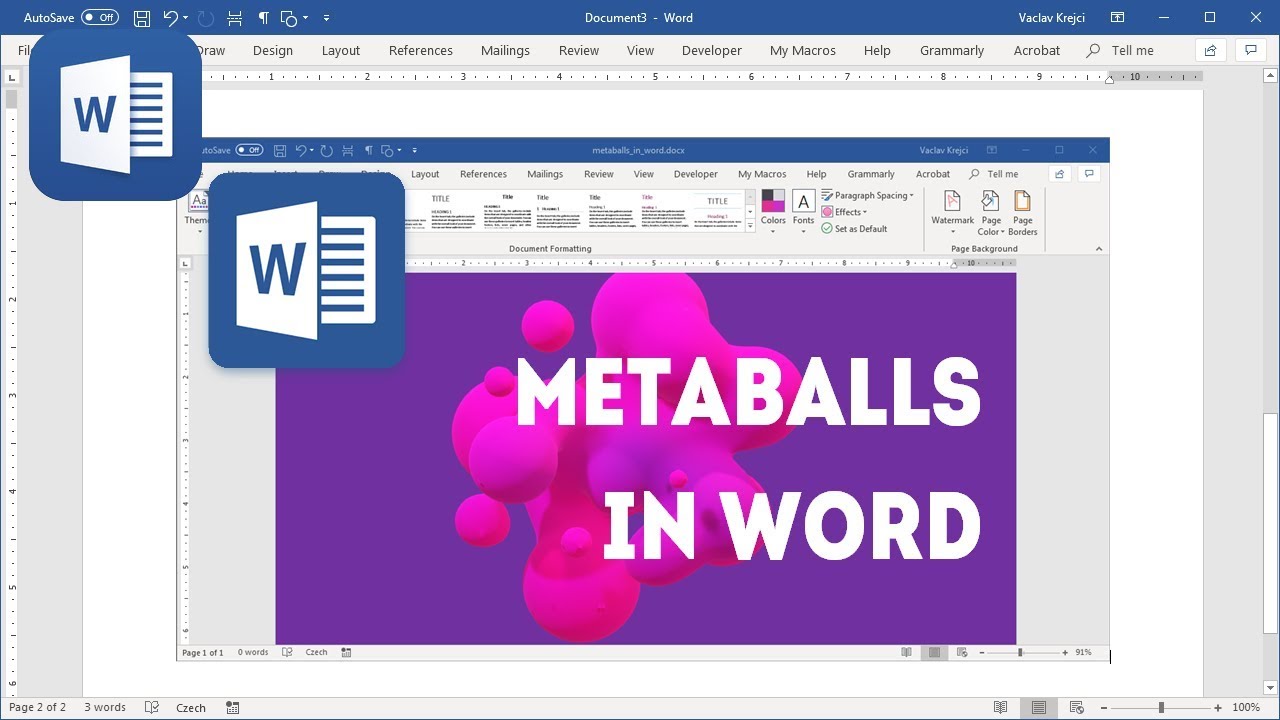This screenshot has width=1280, height=720.
Task: Undo last action in Document3 window
Action: pos(170,18)
